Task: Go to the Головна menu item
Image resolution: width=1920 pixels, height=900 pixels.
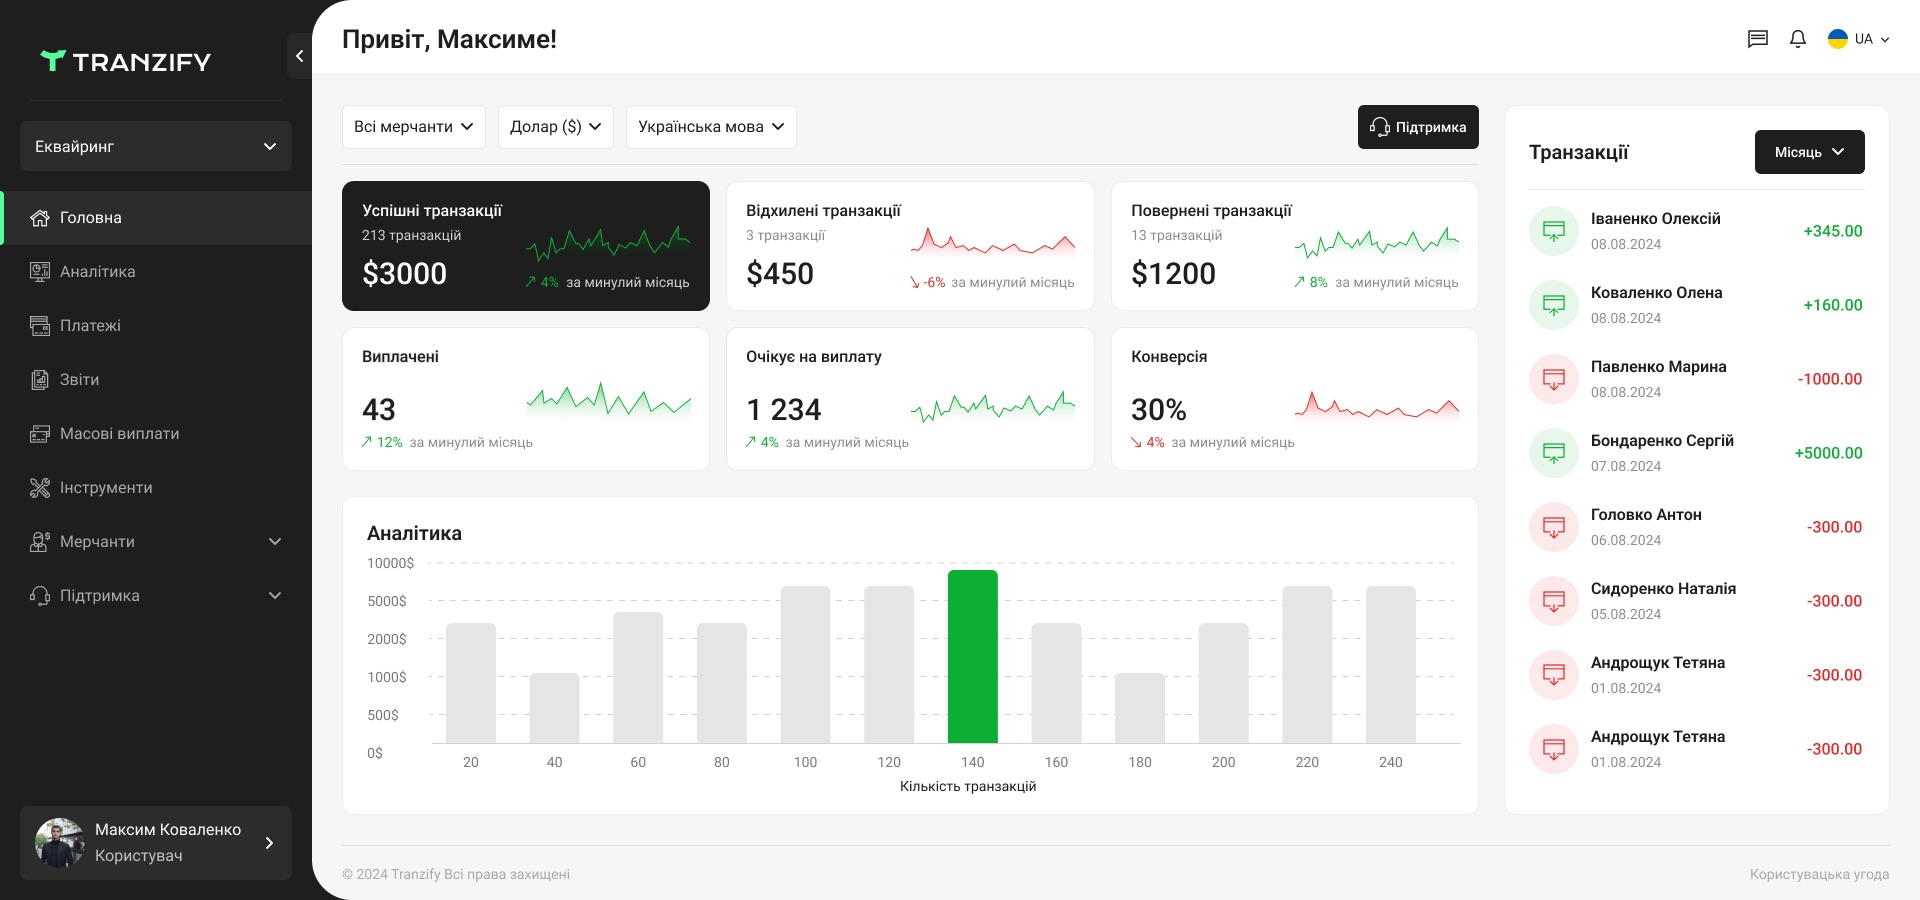Action: (x=156, y=218)
